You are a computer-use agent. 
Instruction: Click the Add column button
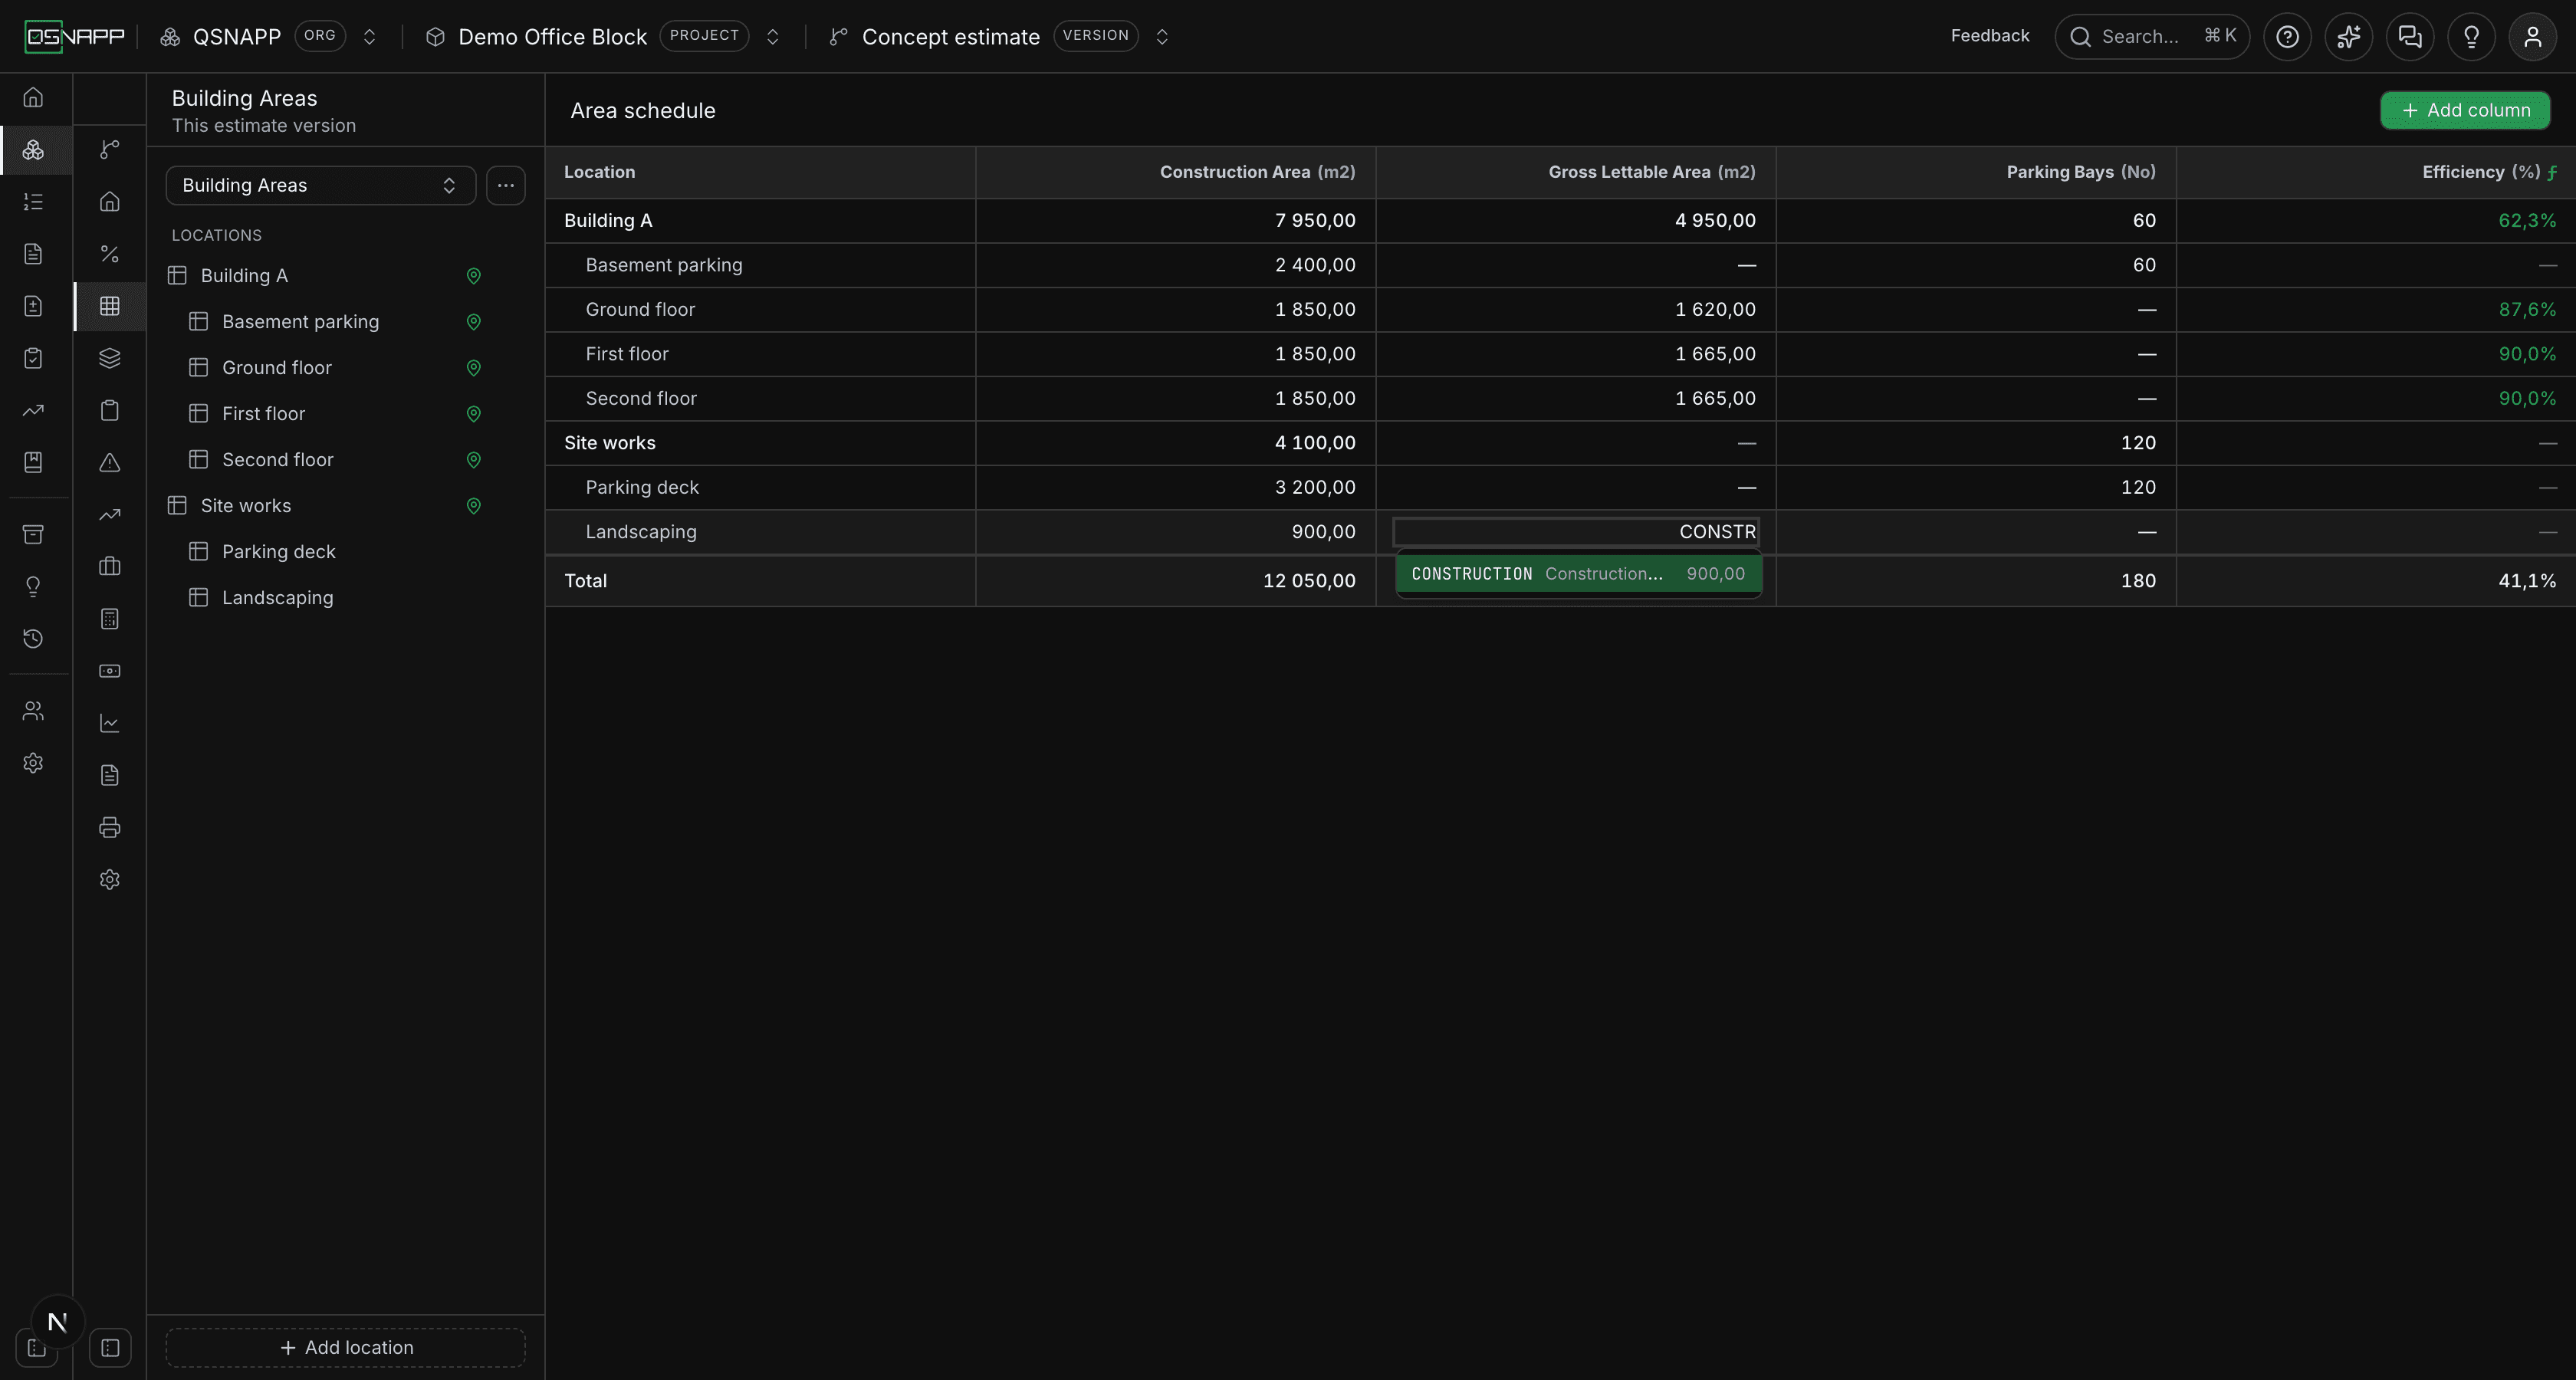(x=2465, y=110)
